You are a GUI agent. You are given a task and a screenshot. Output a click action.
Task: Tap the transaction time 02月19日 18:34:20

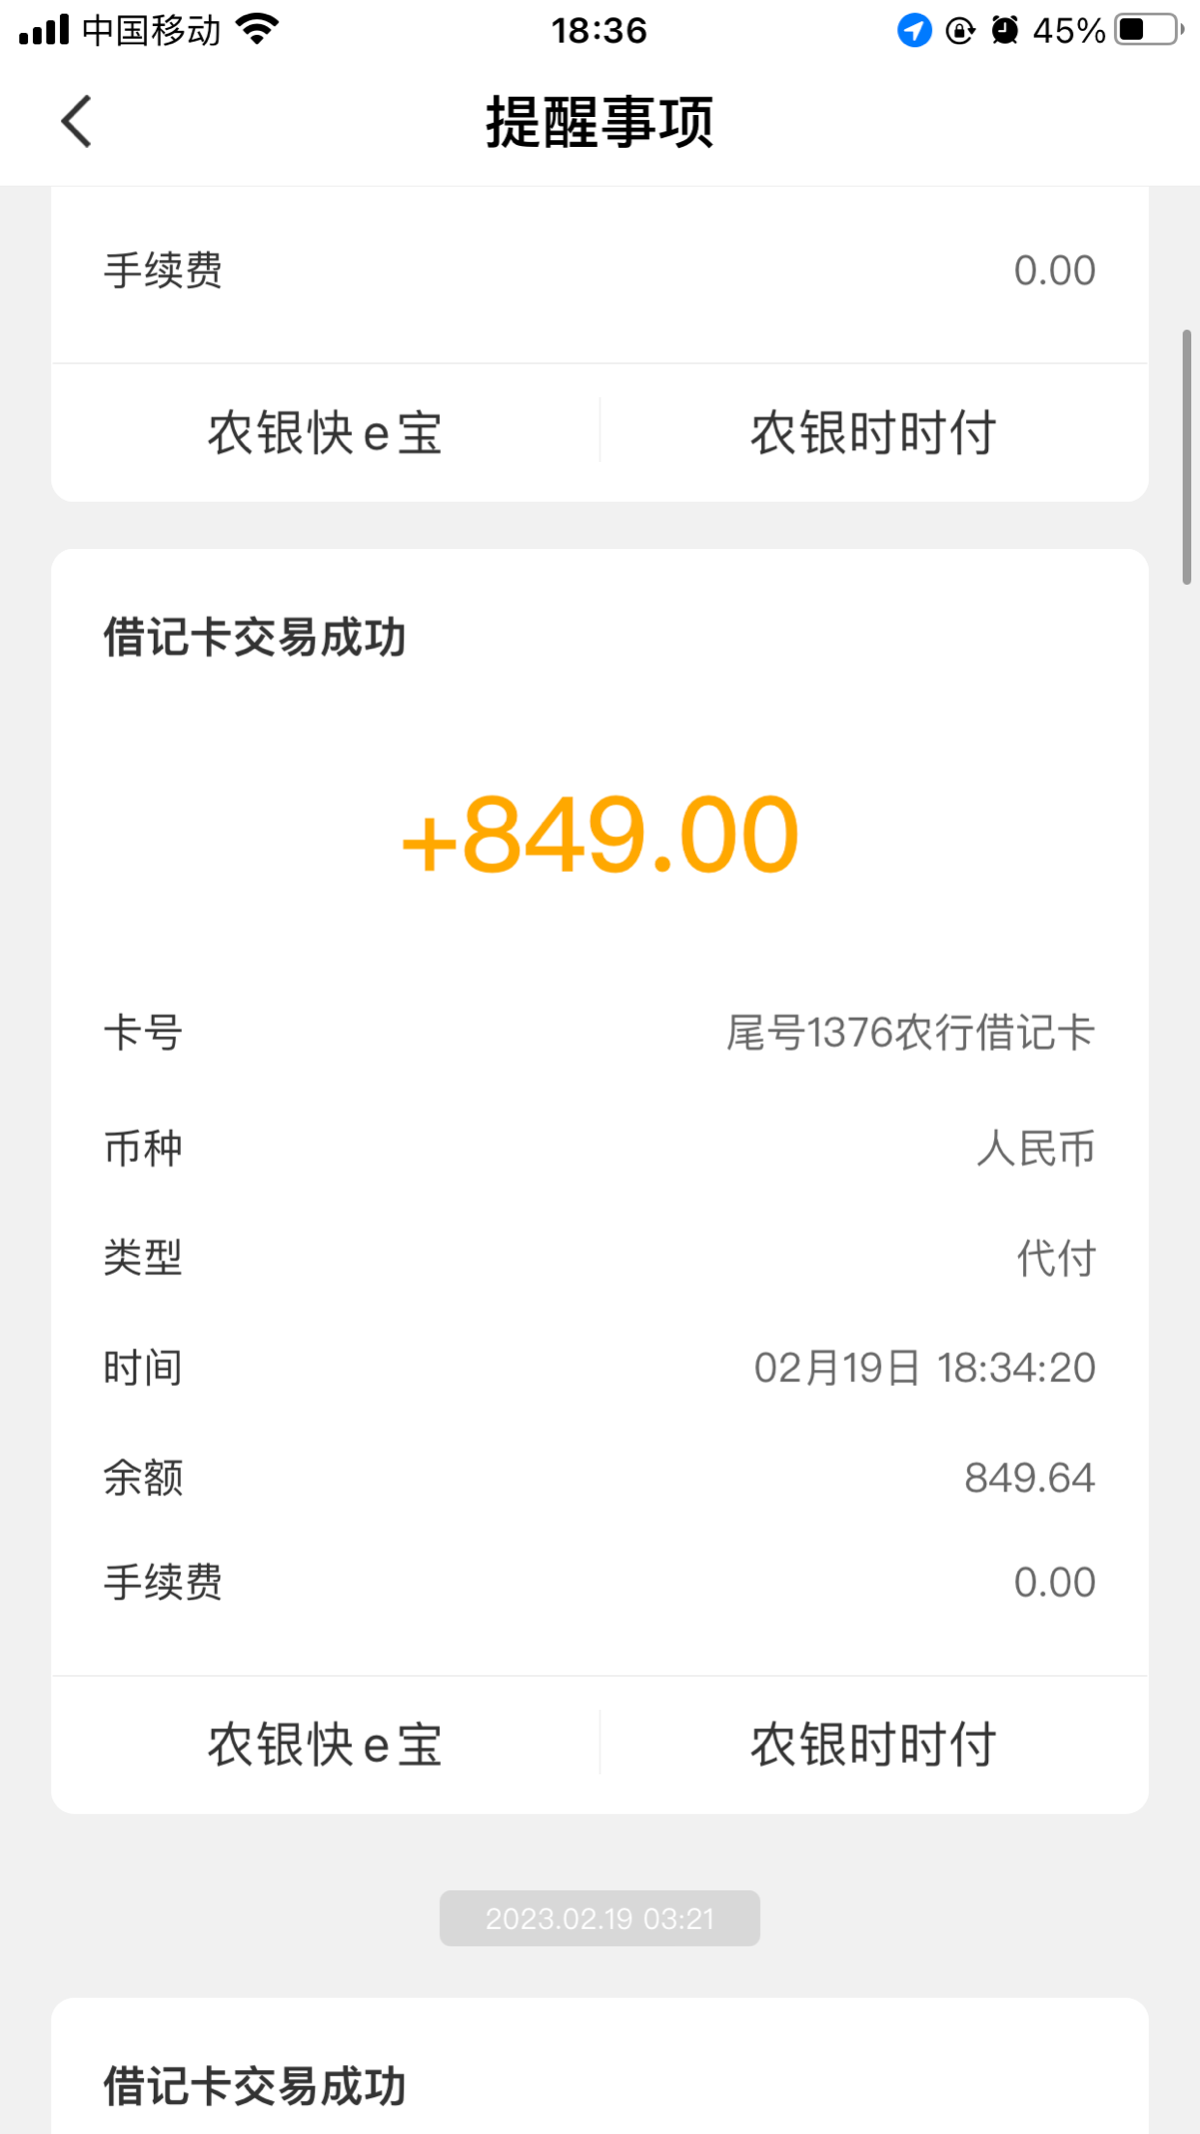[924, 1368]
